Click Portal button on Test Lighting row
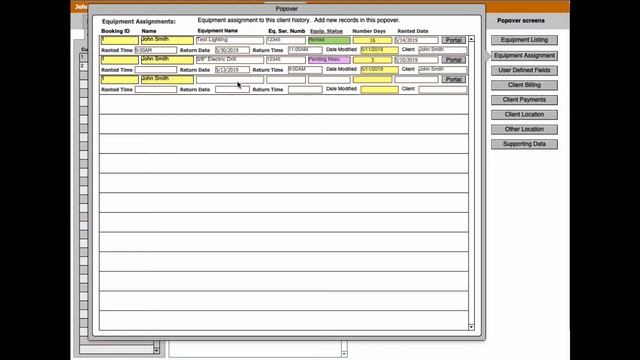The image size is (640, 360). click(453, 40)
